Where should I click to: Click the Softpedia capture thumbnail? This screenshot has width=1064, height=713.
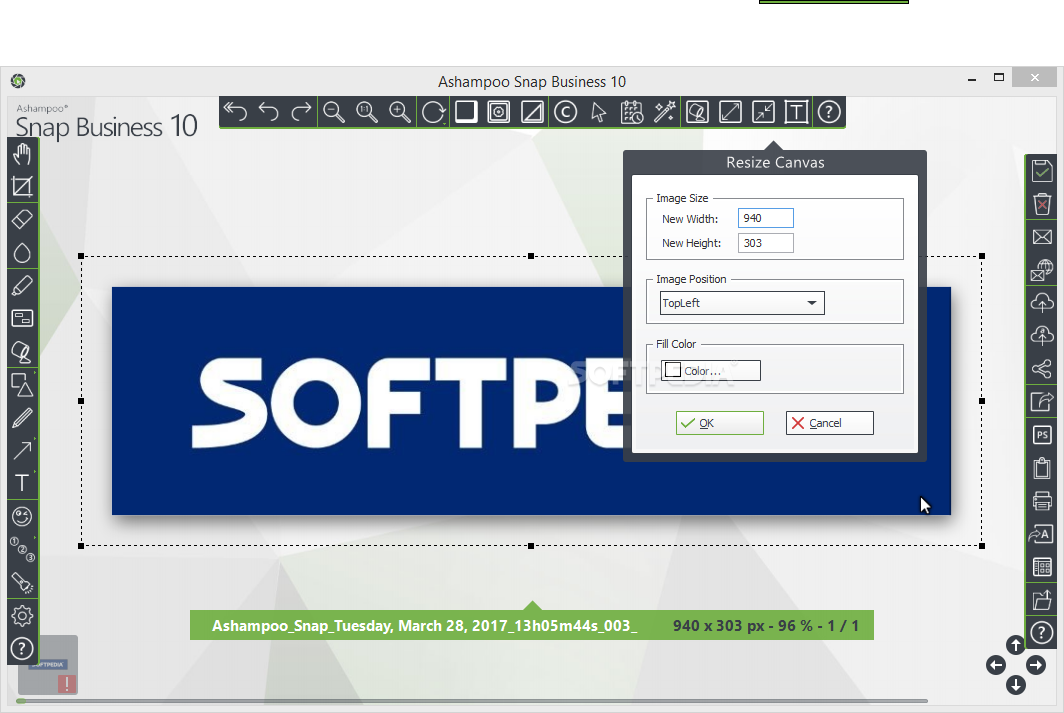[48, 665]
